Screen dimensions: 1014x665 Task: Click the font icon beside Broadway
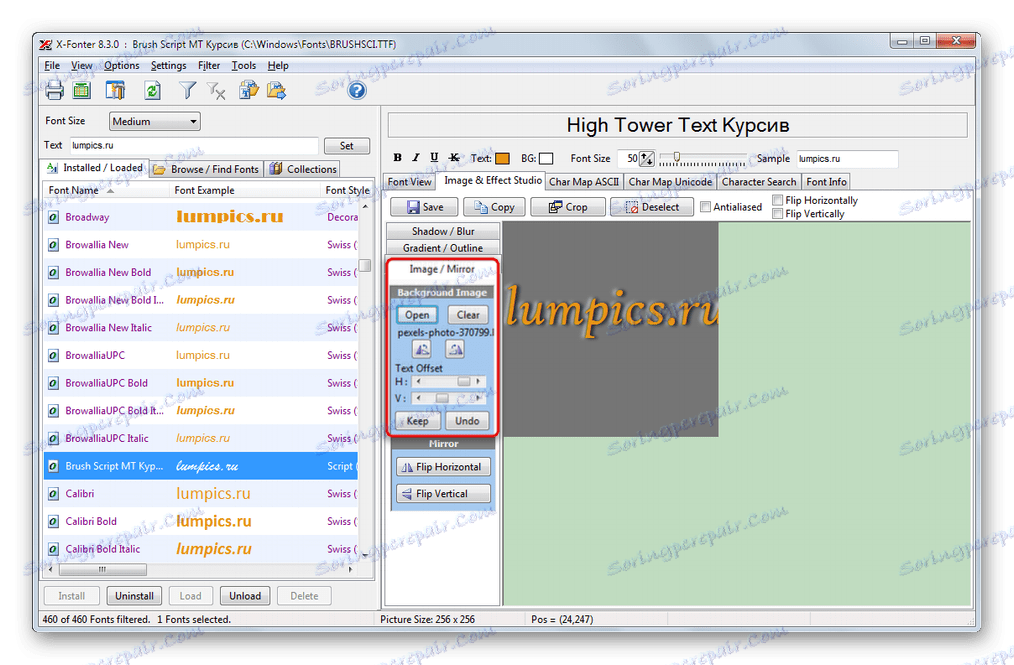click(x=53, y=217)
